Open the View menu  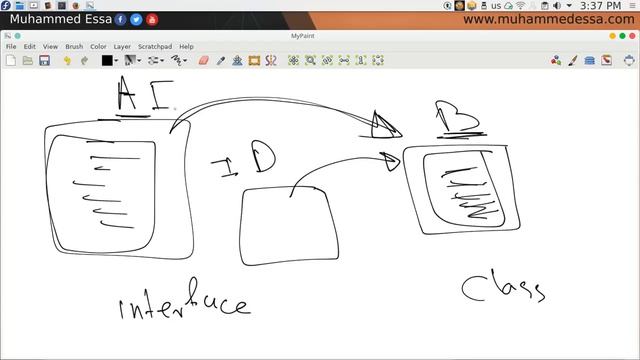coord(50,47)
